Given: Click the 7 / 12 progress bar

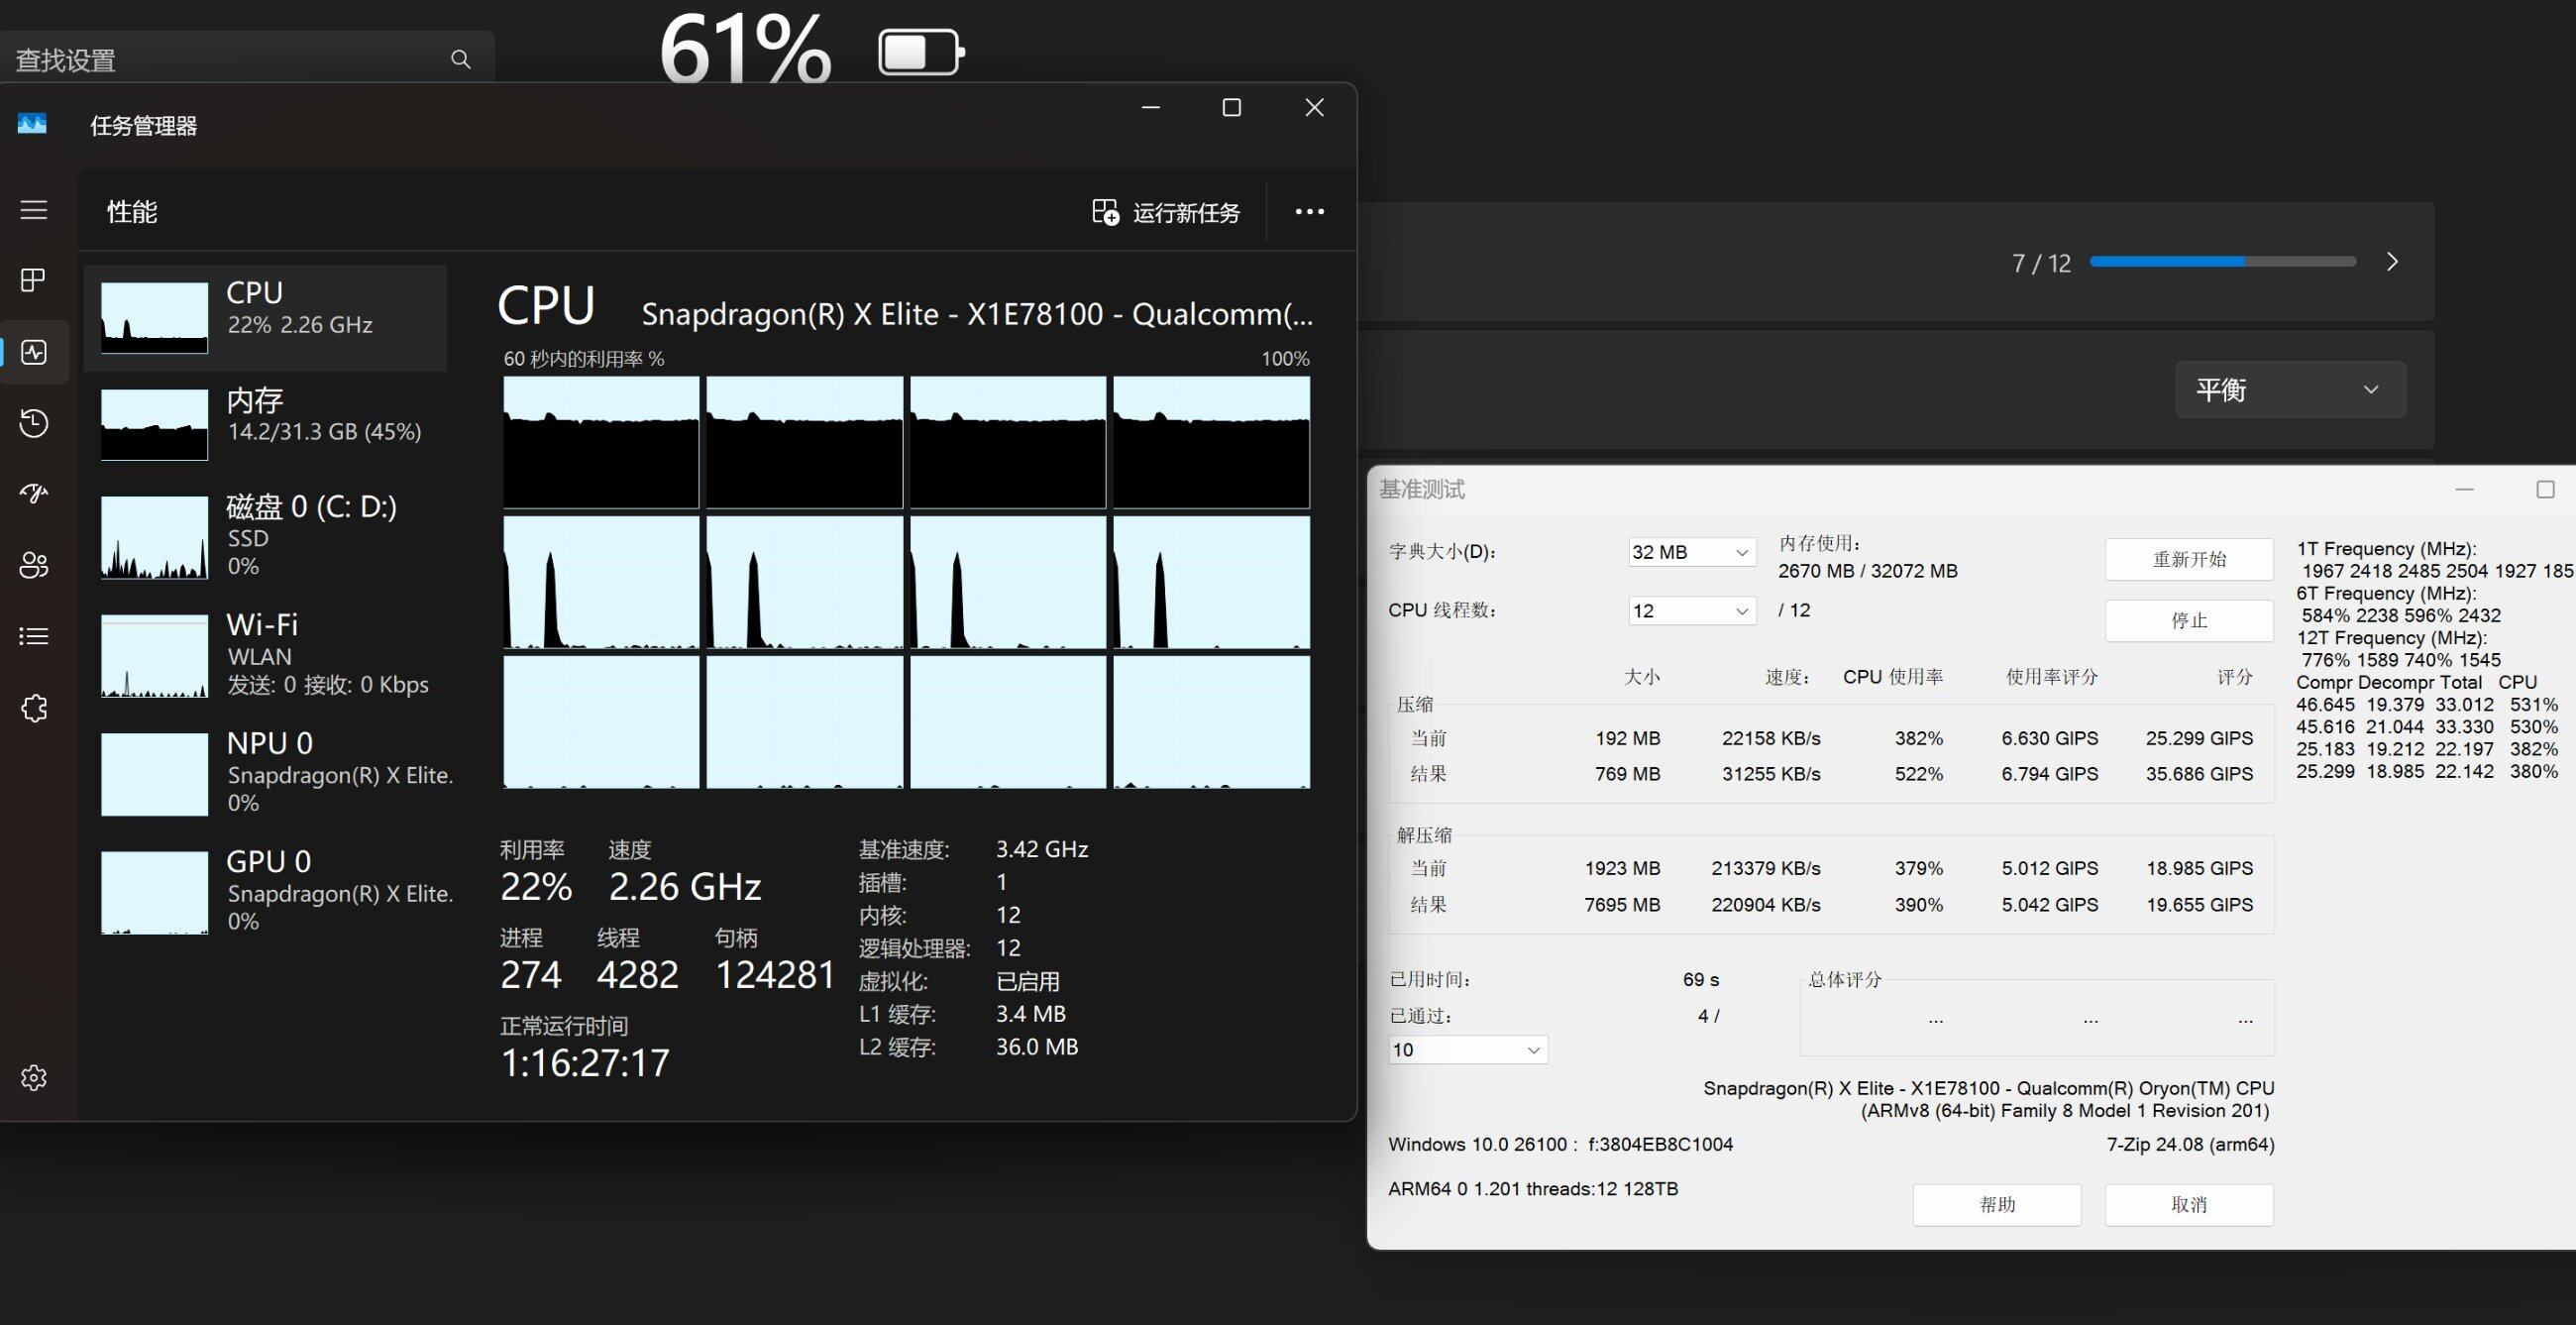Looking at the screenshot, I should (2222, 262).
